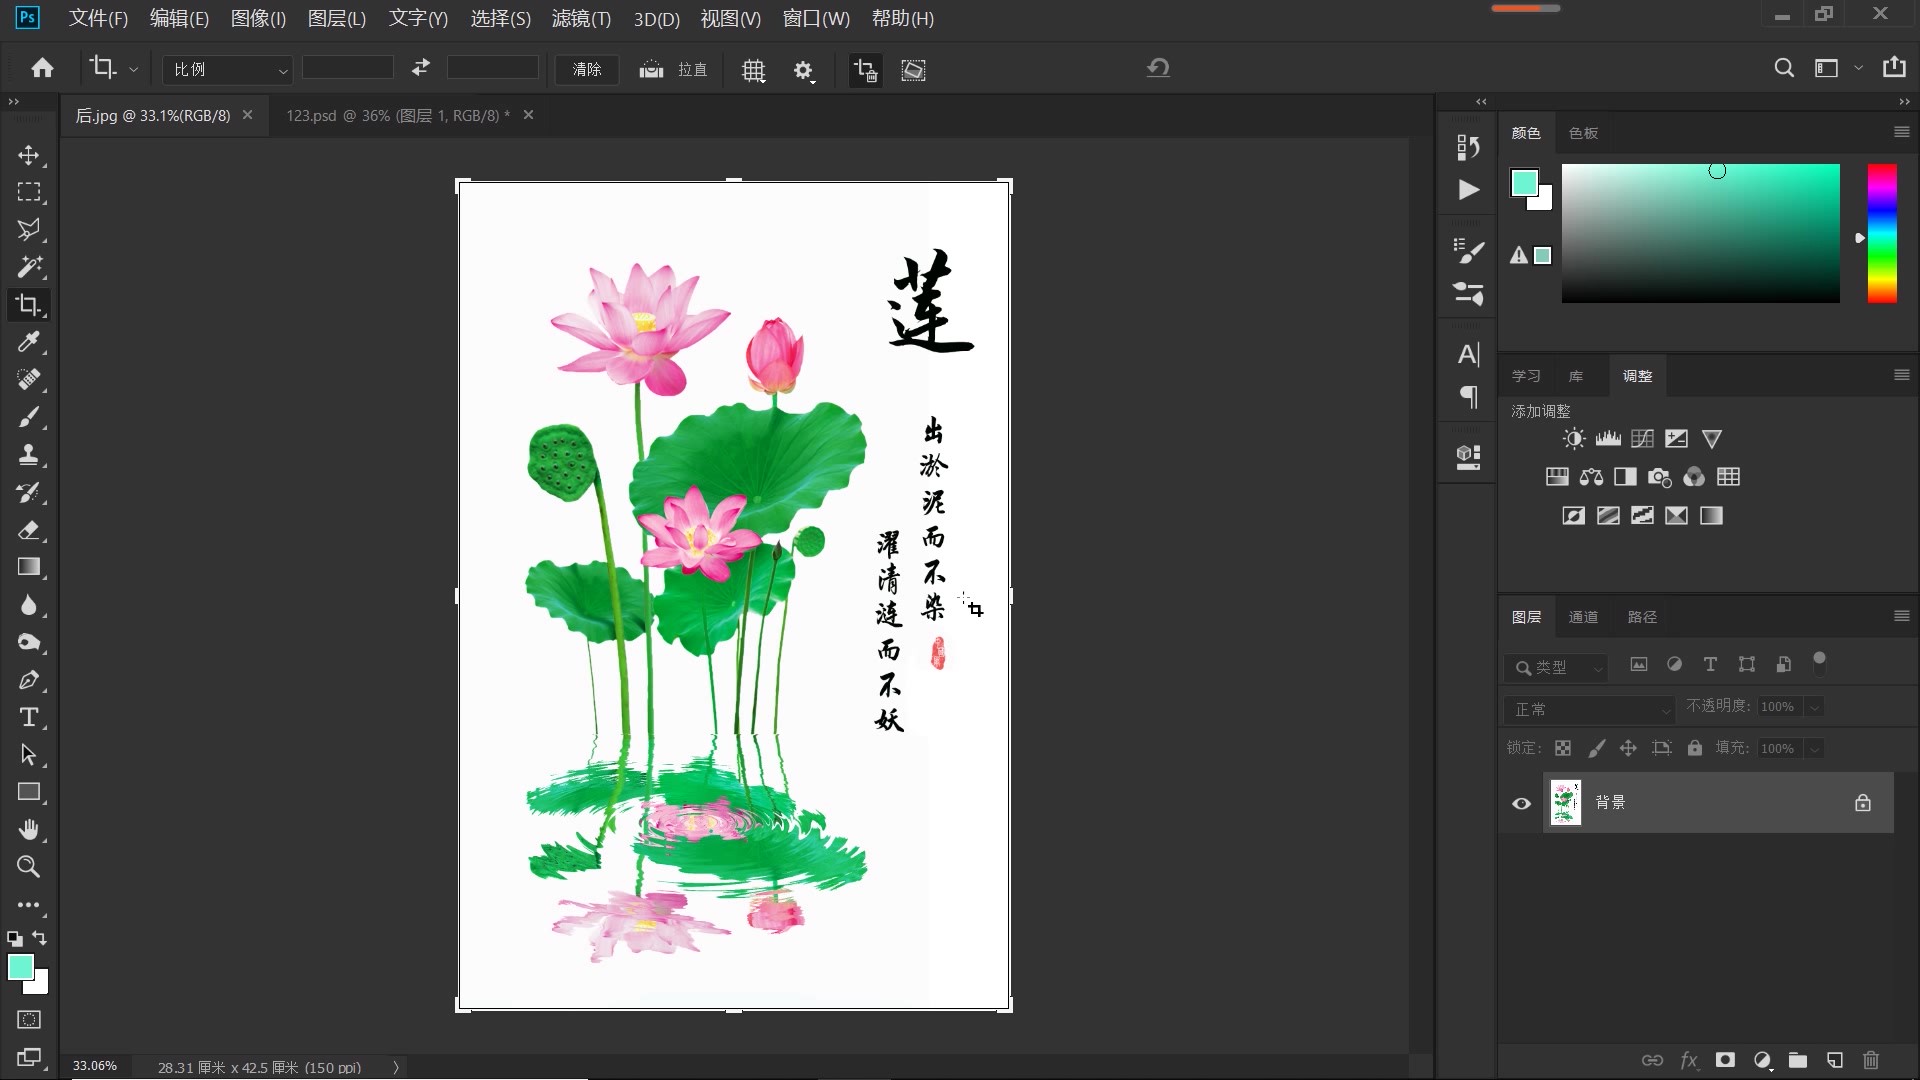Select the Horizontal Type tool

29,717
